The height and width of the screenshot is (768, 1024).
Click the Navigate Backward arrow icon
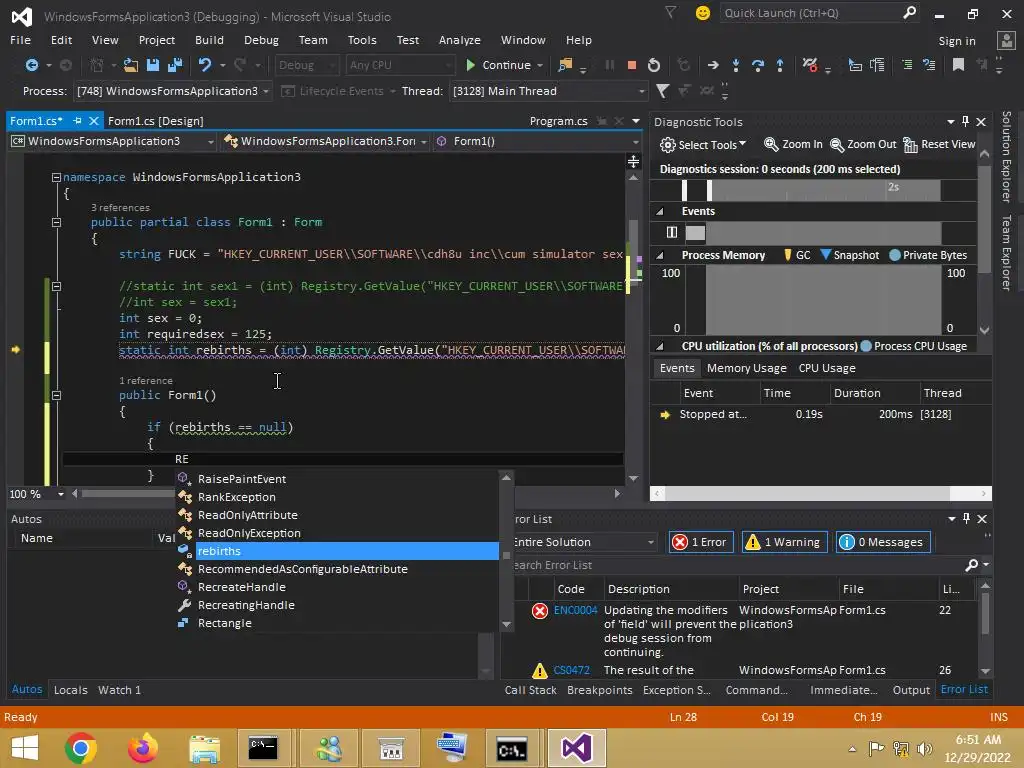[x=31, y=65]
